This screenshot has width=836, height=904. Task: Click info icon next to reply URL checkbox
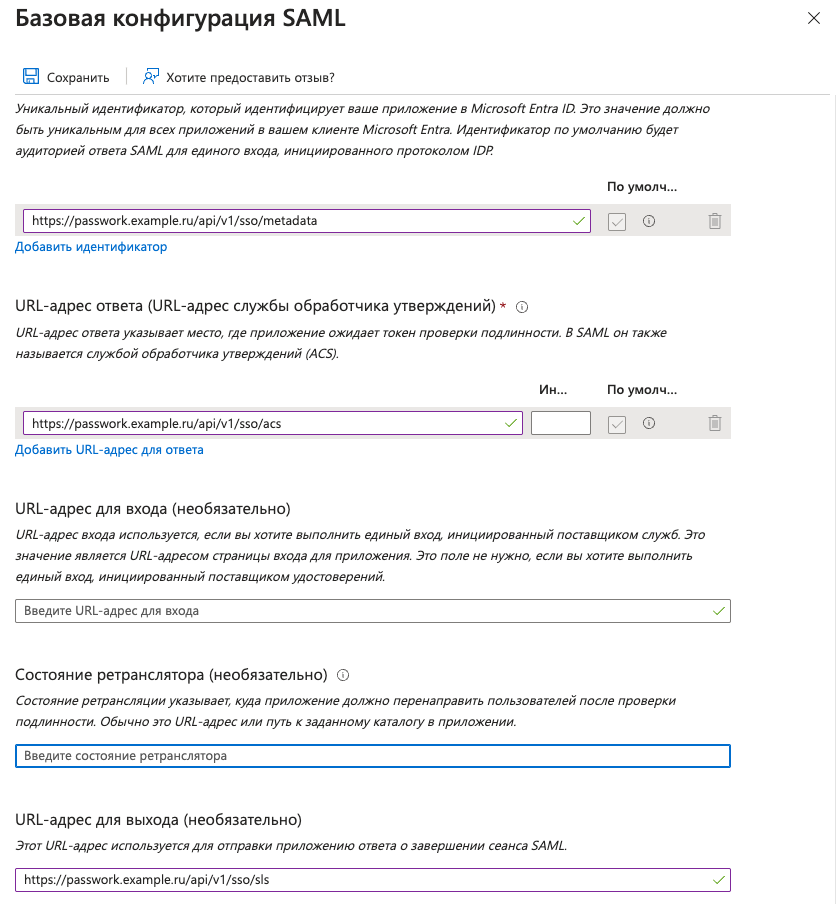point(648,423)
